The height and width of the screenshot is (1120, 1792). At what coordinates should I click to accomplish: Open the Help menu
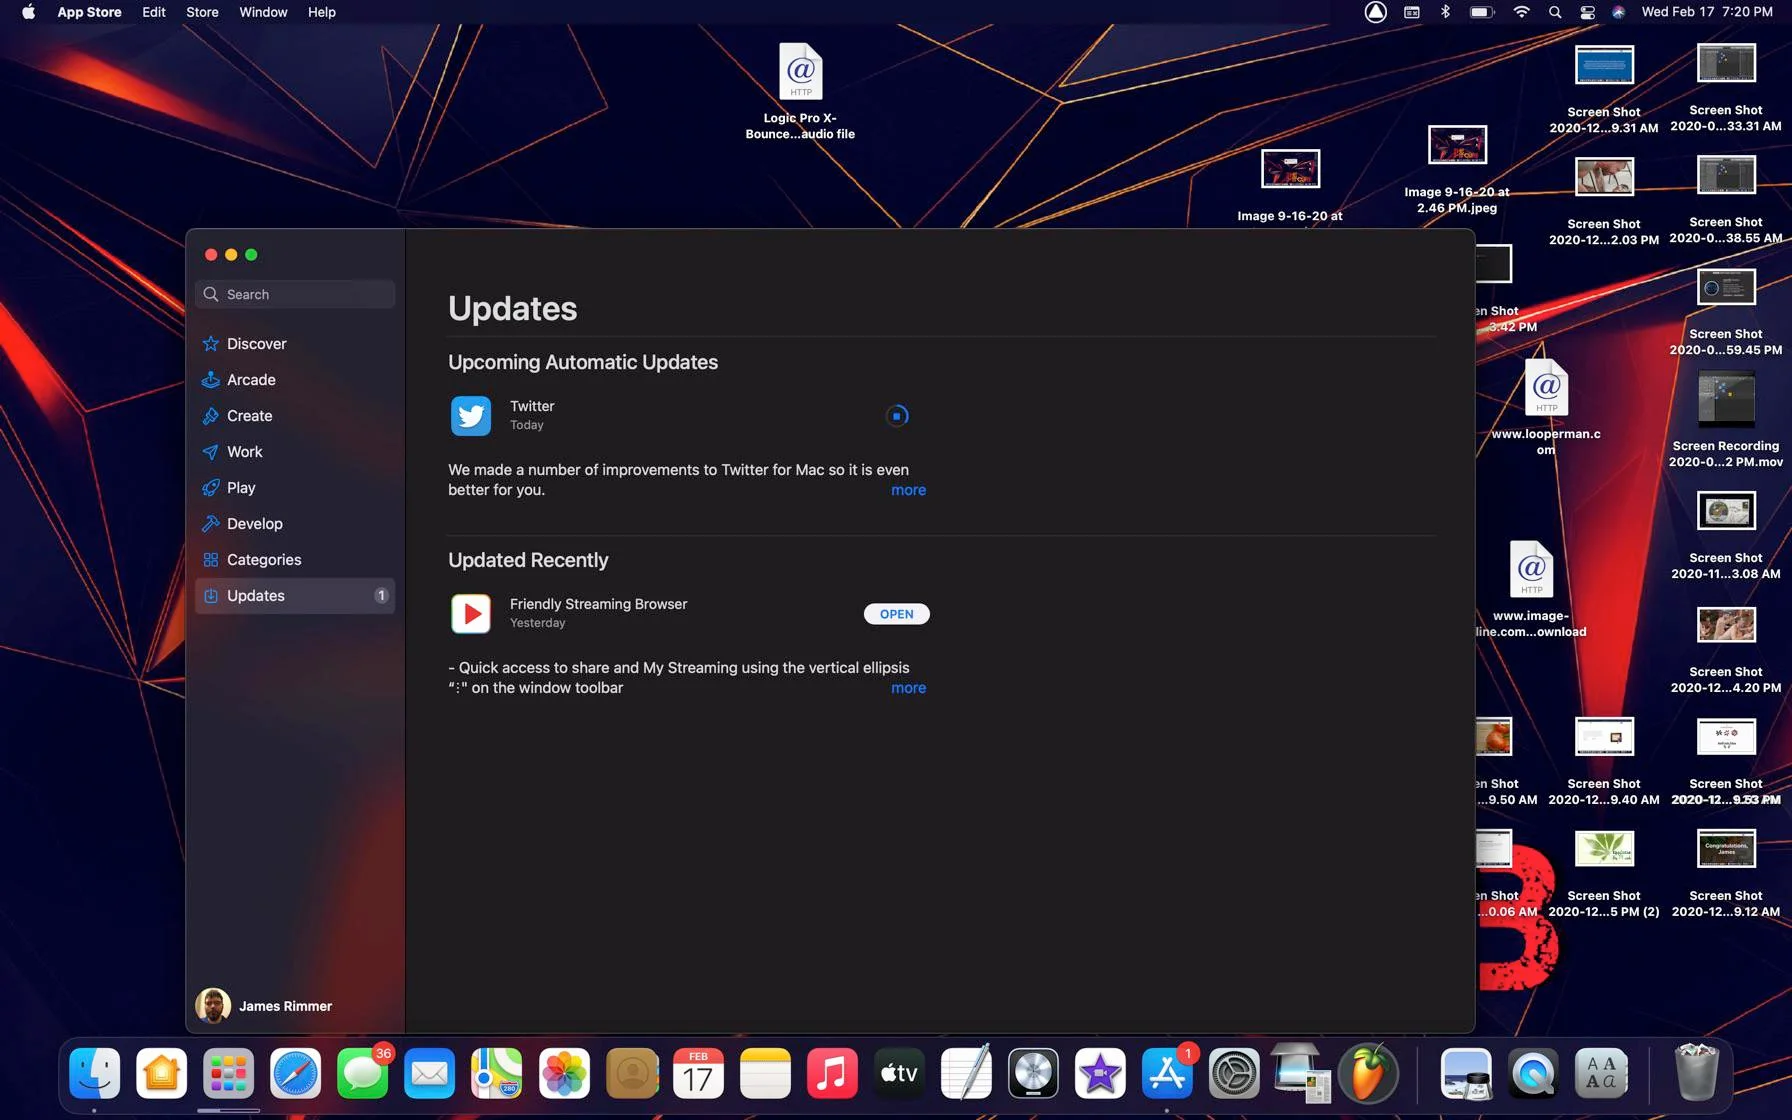[322, 12]
